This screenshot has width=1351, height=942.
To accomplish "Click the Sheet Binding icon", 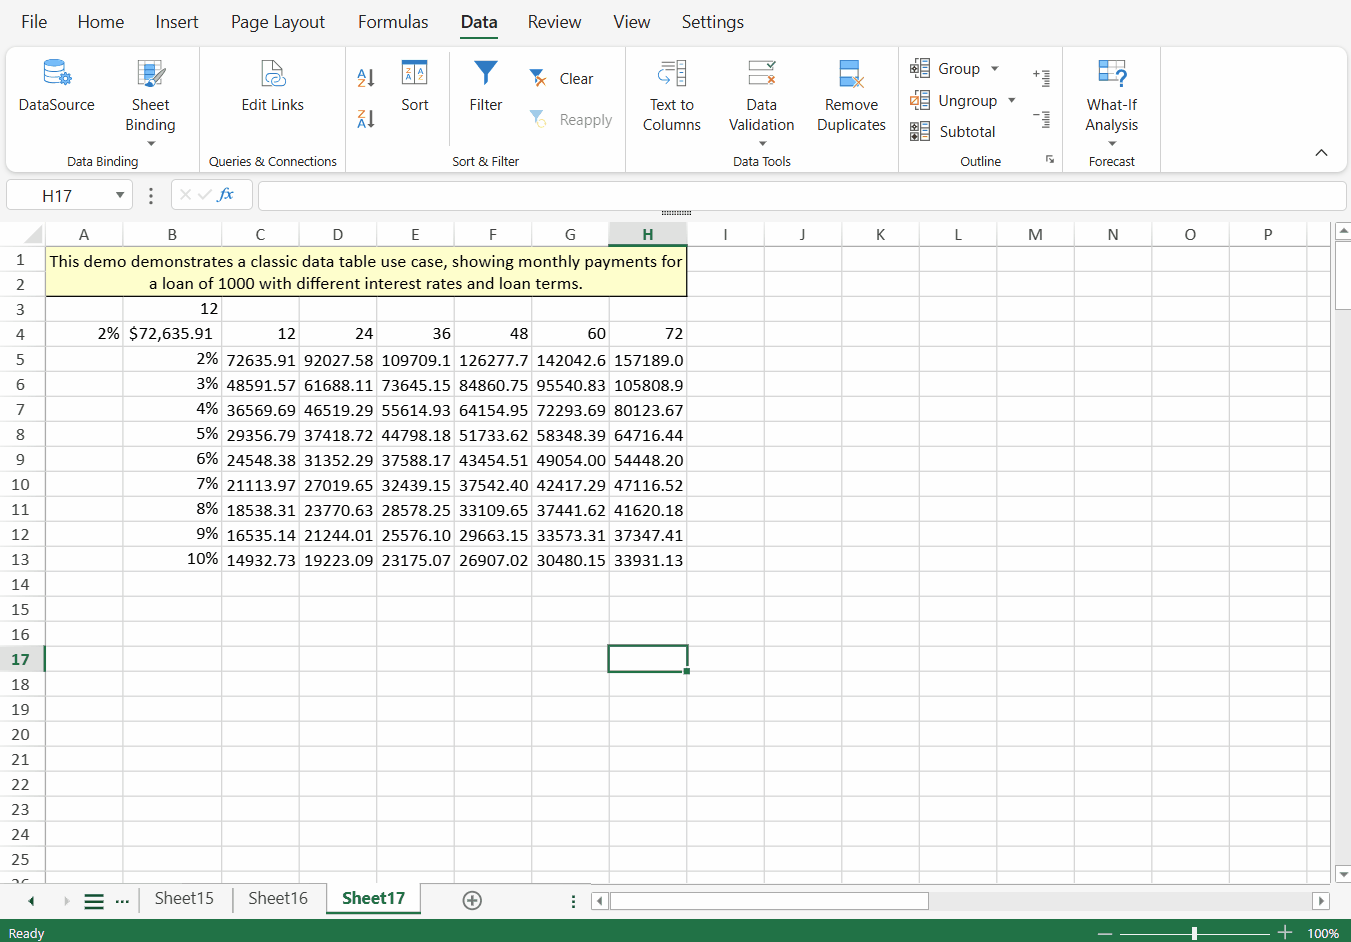I will 151,74.
